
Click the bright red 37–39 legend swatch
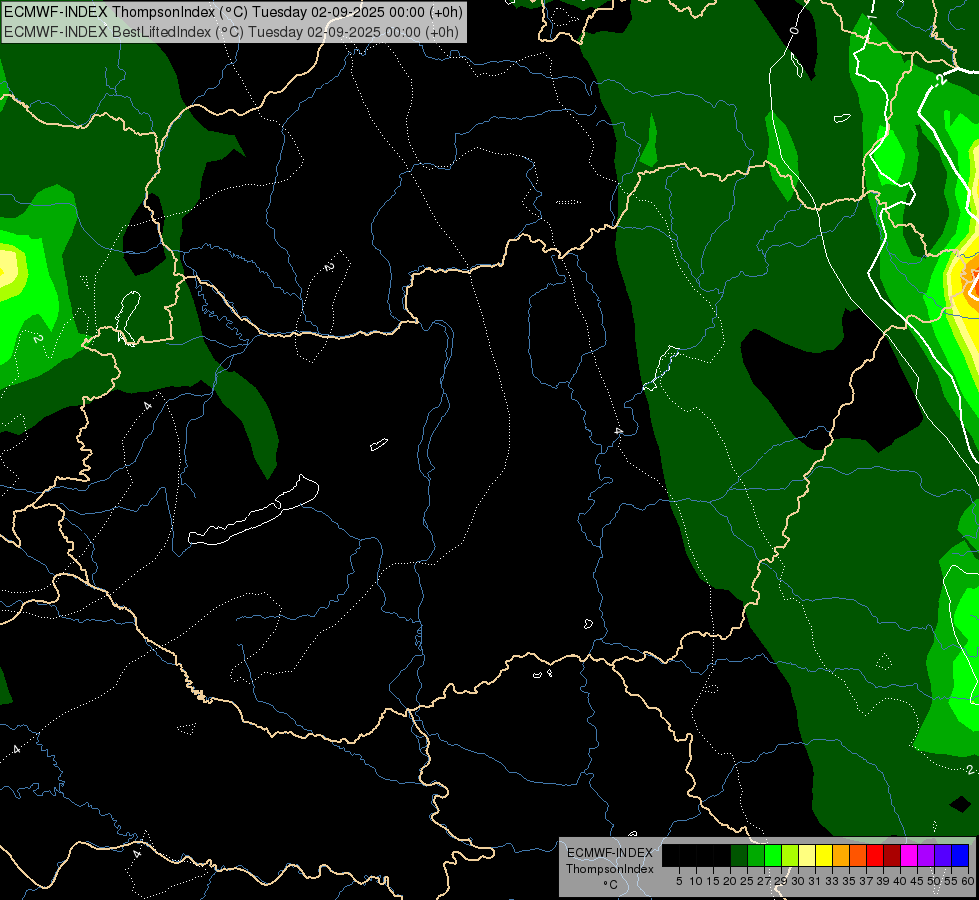coord(875,855)
